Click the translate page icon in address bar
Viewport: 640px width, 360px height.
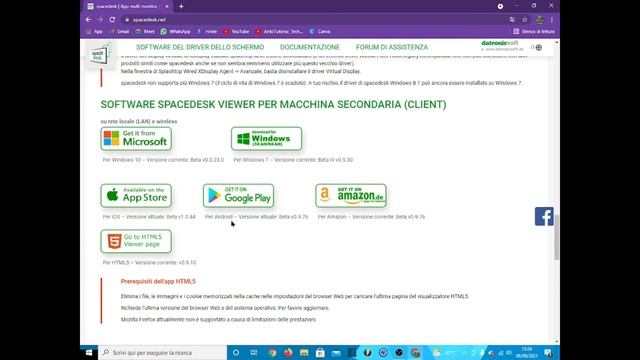512,20
